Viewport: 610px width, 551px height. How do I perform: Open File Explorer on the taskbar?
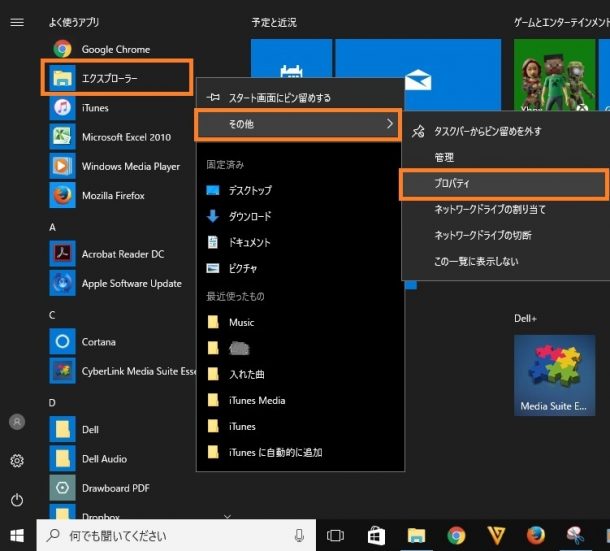click(x=416, y=536)
